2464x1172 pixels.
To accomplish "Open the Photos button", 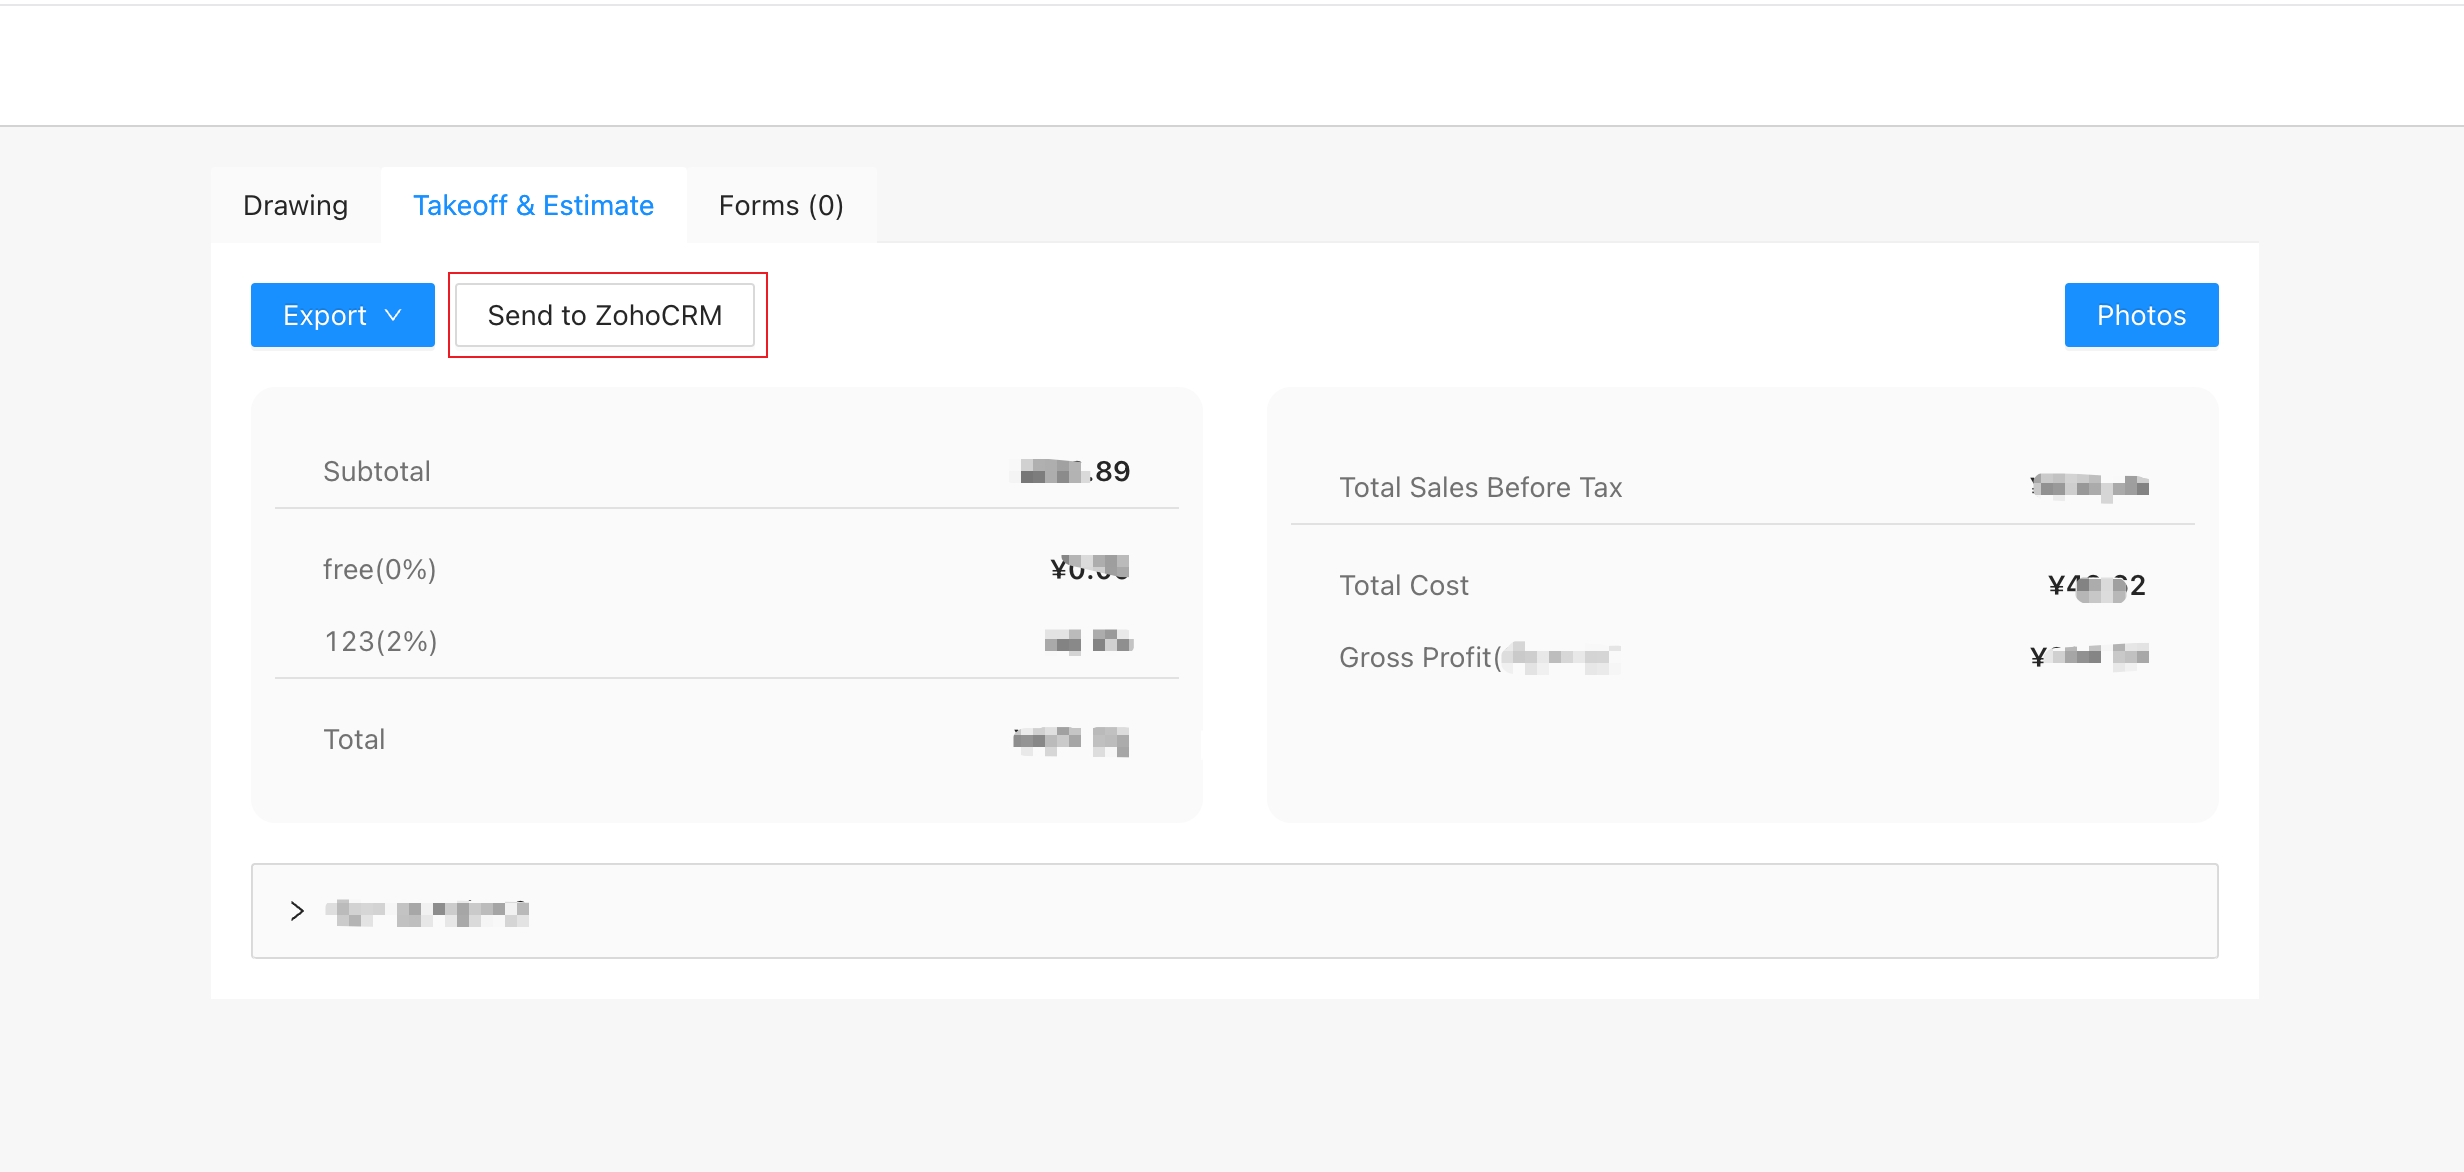I will click(2141, 315).
